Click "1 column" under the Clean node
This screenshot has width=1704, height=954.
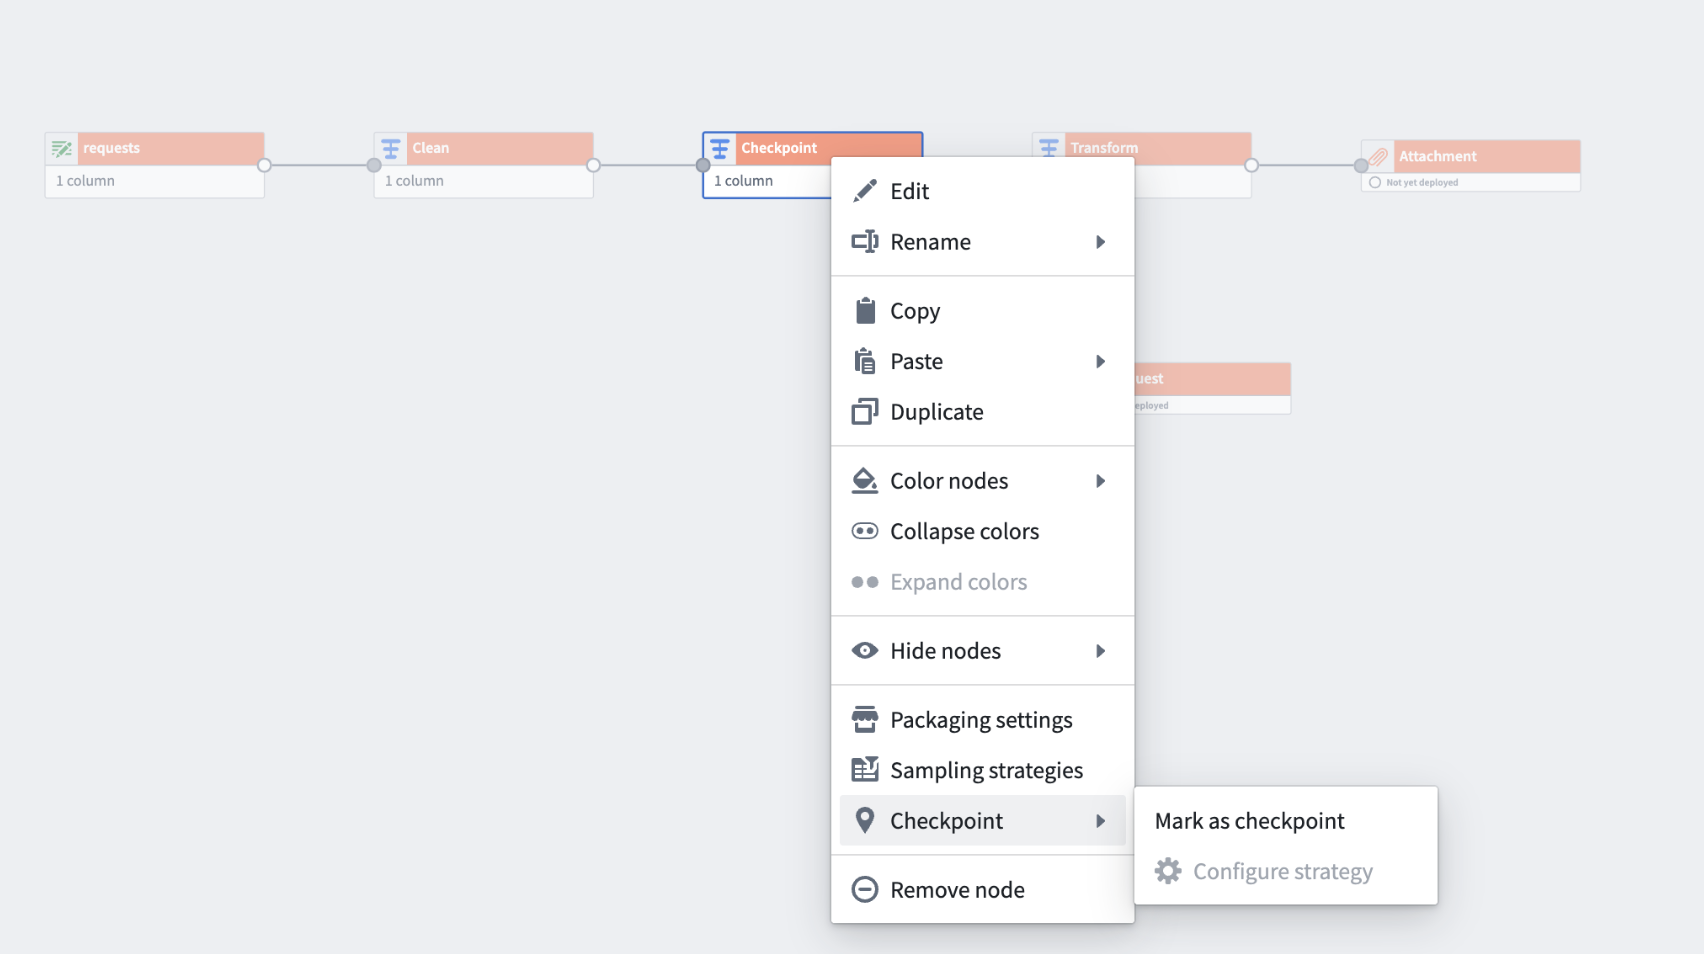tap(414, 181)
